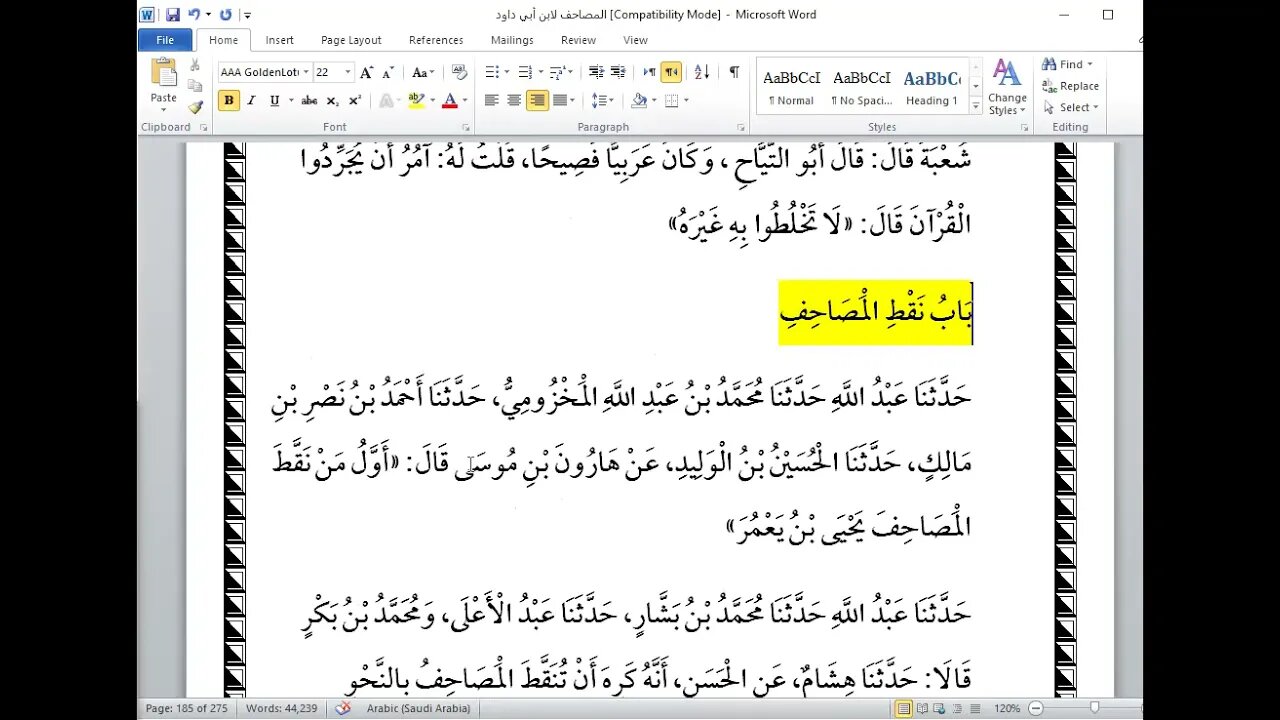Center-align the paragraph text
Image resolution: width=1280 pixels, height=720 pixels.
click(x=514, y=100)
